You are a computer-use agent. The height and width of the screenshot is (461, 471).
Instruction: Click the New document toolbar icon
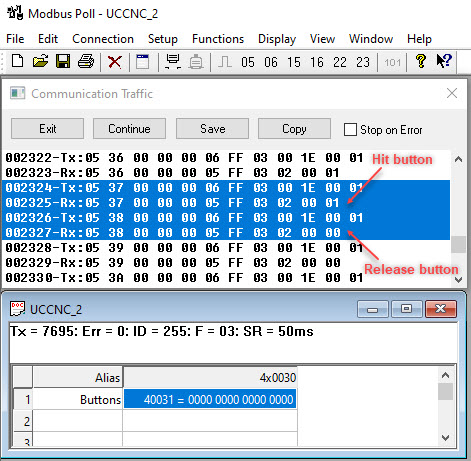click(18, 62)
